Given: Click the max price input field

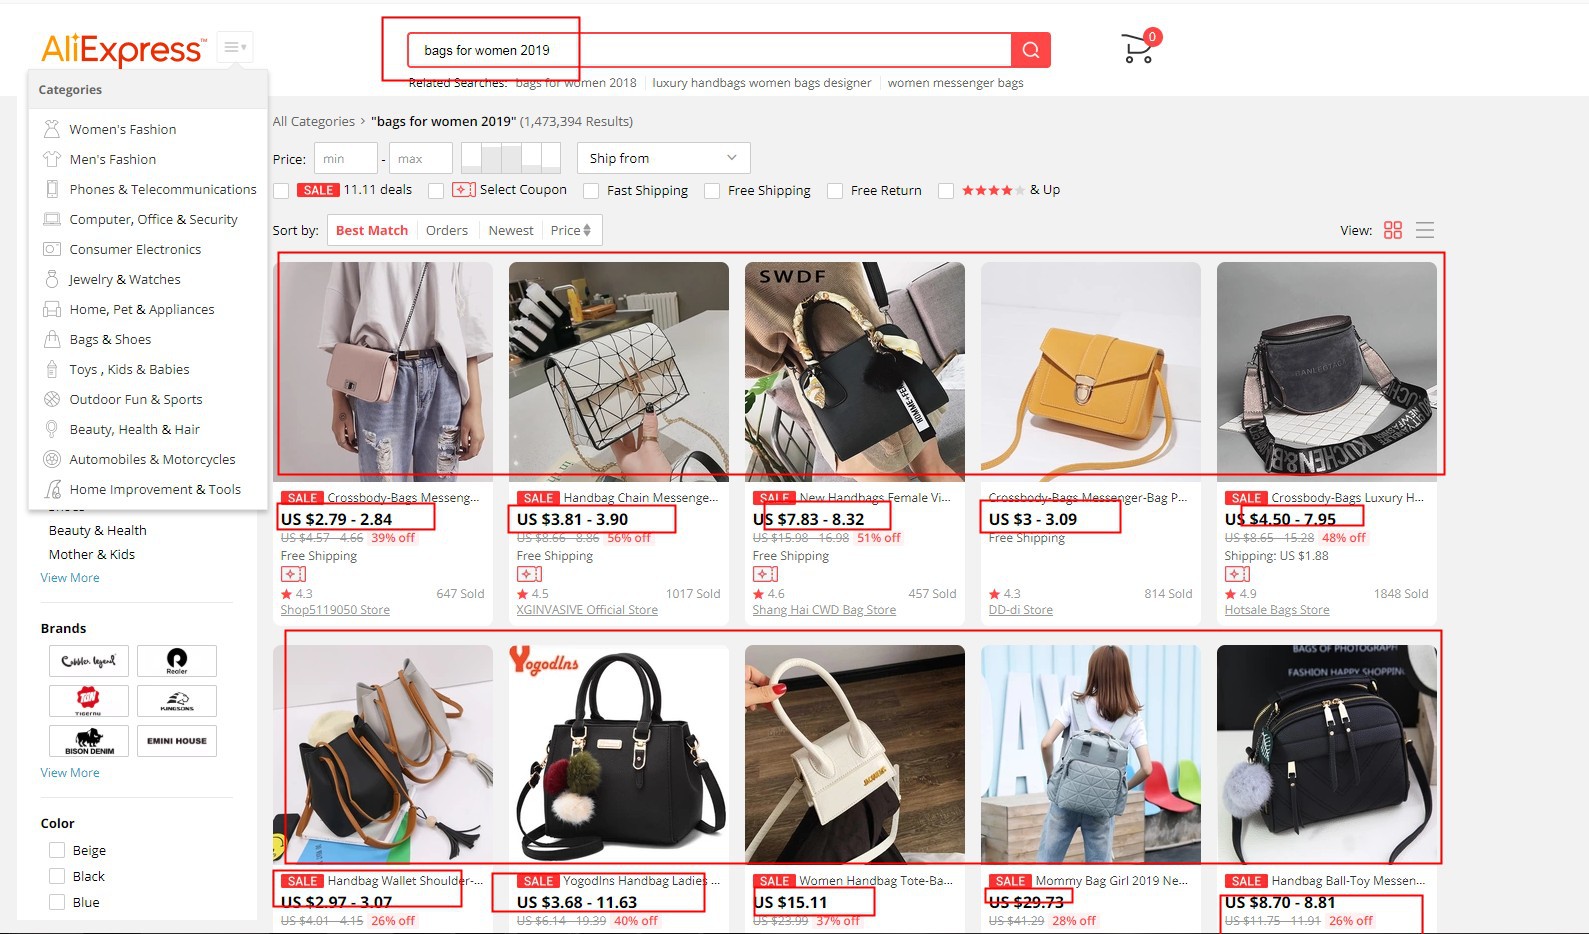Looking at the screenshot, I should 421,158.
